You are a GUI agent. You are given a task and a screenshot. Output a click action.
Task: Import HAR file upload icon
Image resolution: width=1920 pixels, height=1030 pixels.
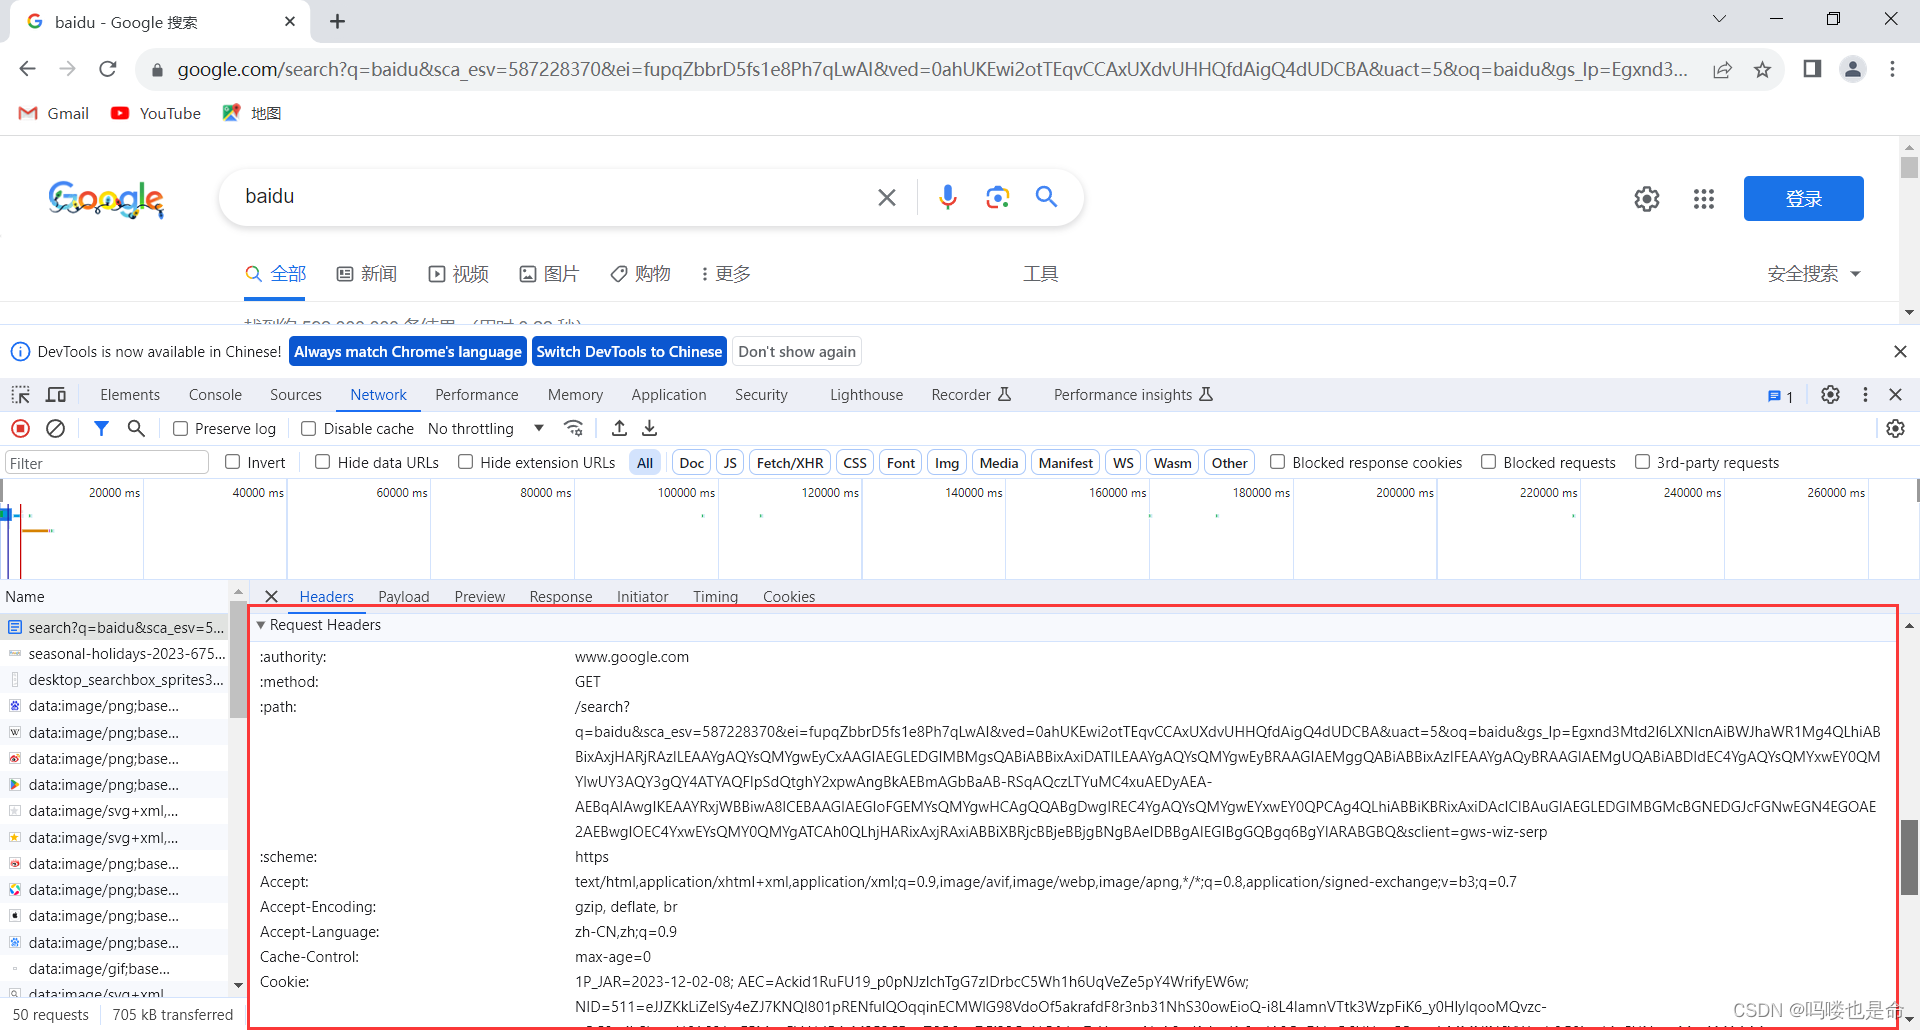click(619, 428)
